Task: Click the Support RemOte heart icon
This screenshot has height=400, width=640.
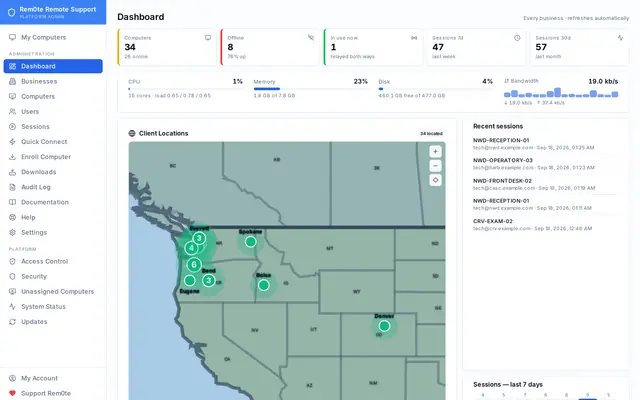Action: click(x=13, y=393)
